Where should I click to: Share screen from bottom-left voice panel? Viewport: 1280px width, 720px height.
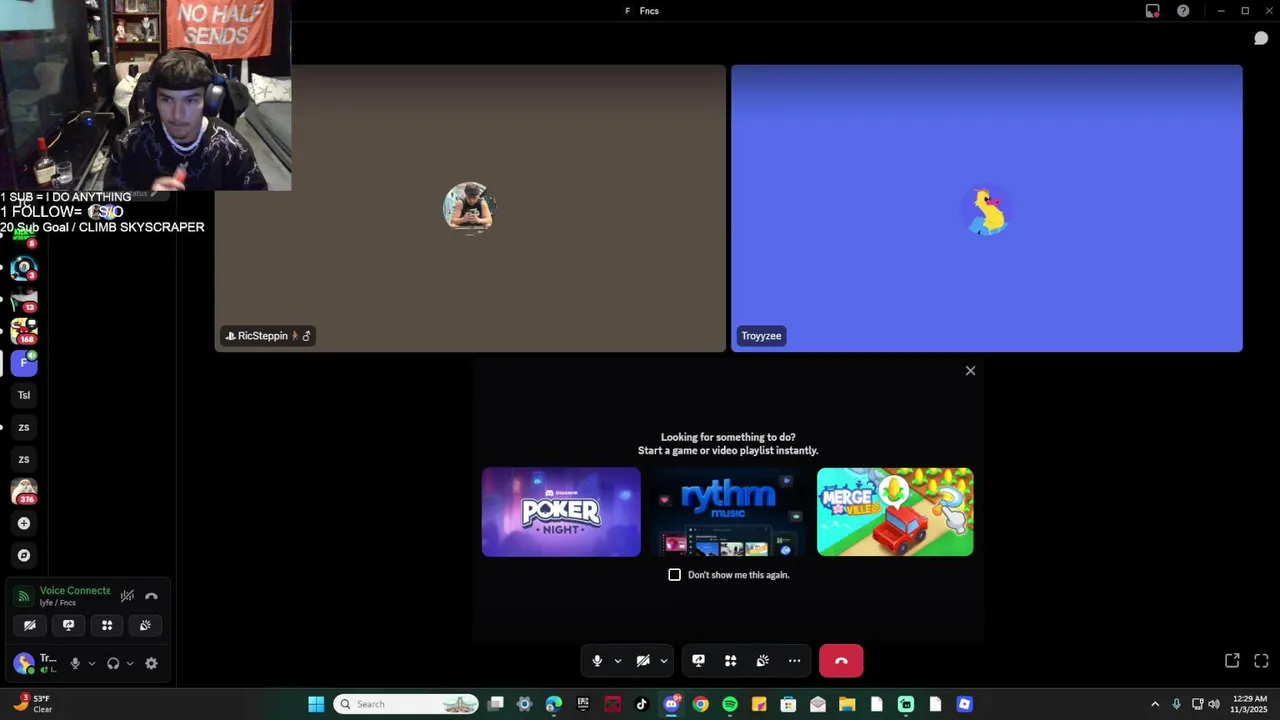click(x=68, y=625)
